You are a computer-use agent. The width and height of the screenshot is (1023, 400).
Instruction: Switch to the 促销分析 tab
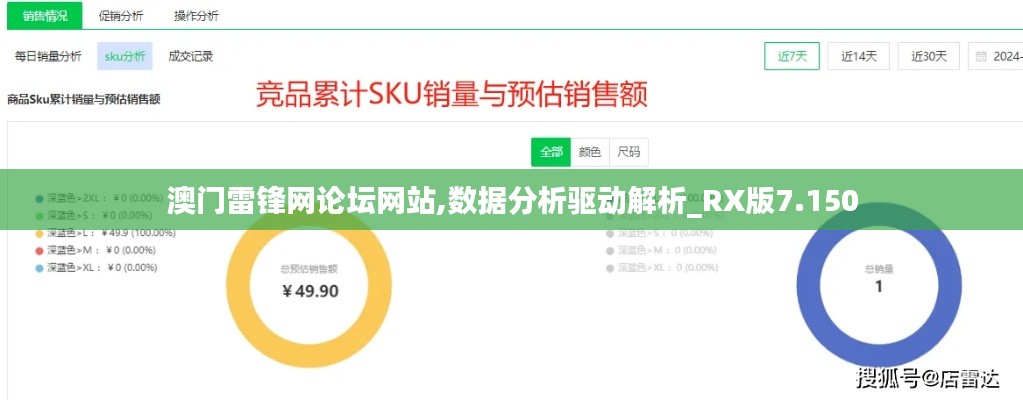121,16
